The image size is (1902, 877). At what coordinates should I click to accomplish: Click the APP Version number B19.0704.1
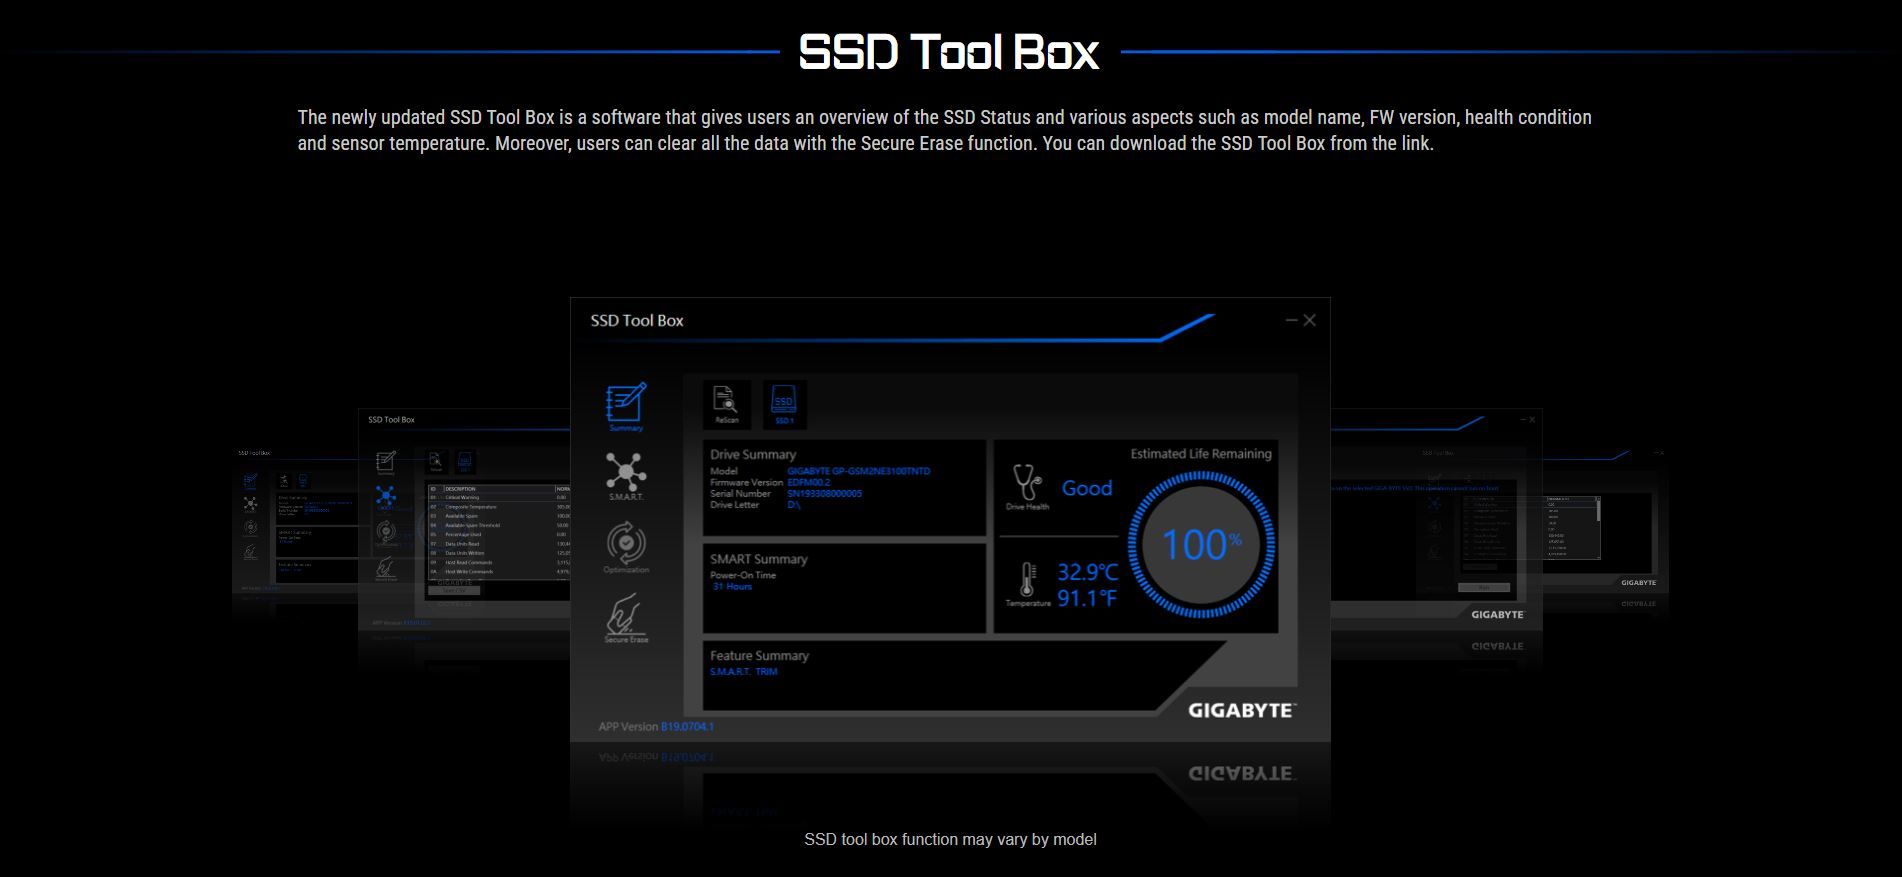coord(687,727)
